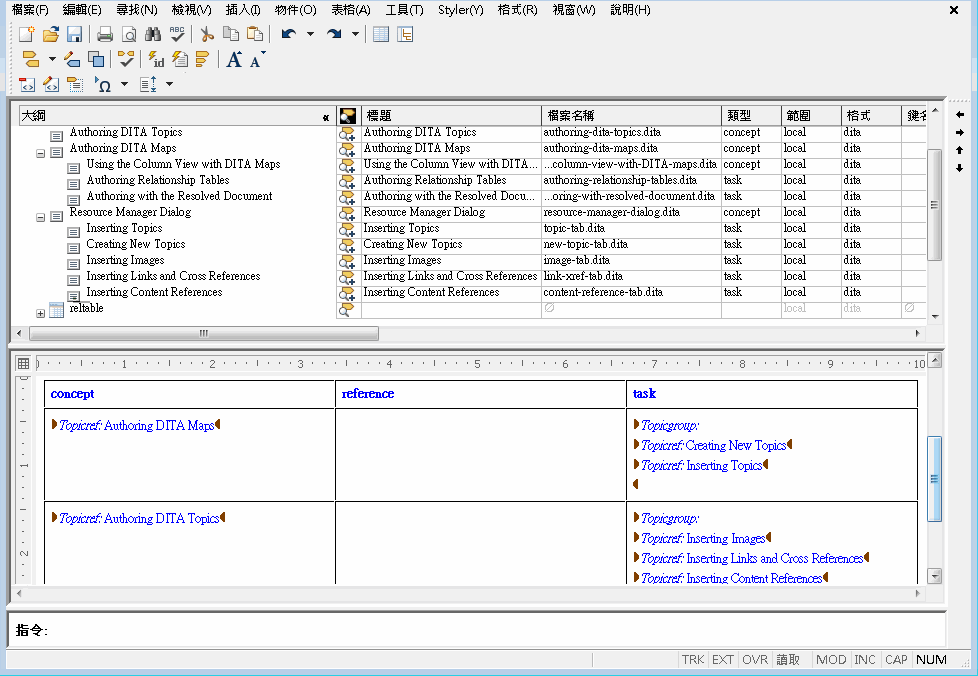The image size is (978, 676).
Task: Collapse the Authoring DITA Maps tree node
Action: click(x=41, y=153)
